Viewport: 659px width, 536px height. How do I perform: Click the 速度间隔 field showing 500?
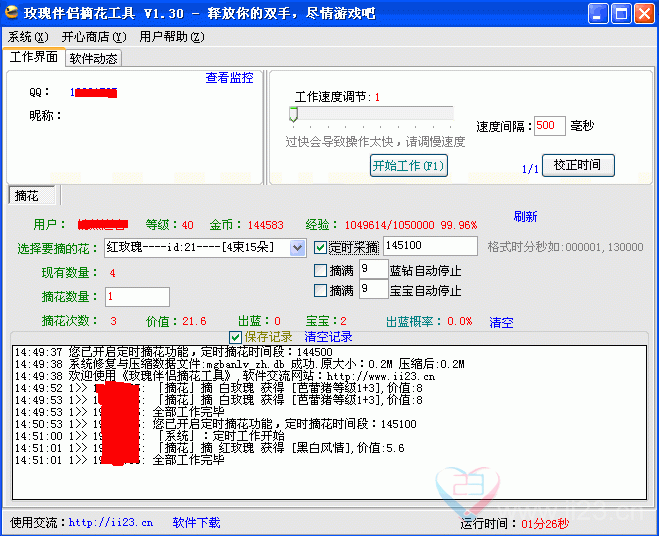pos(550,126)
